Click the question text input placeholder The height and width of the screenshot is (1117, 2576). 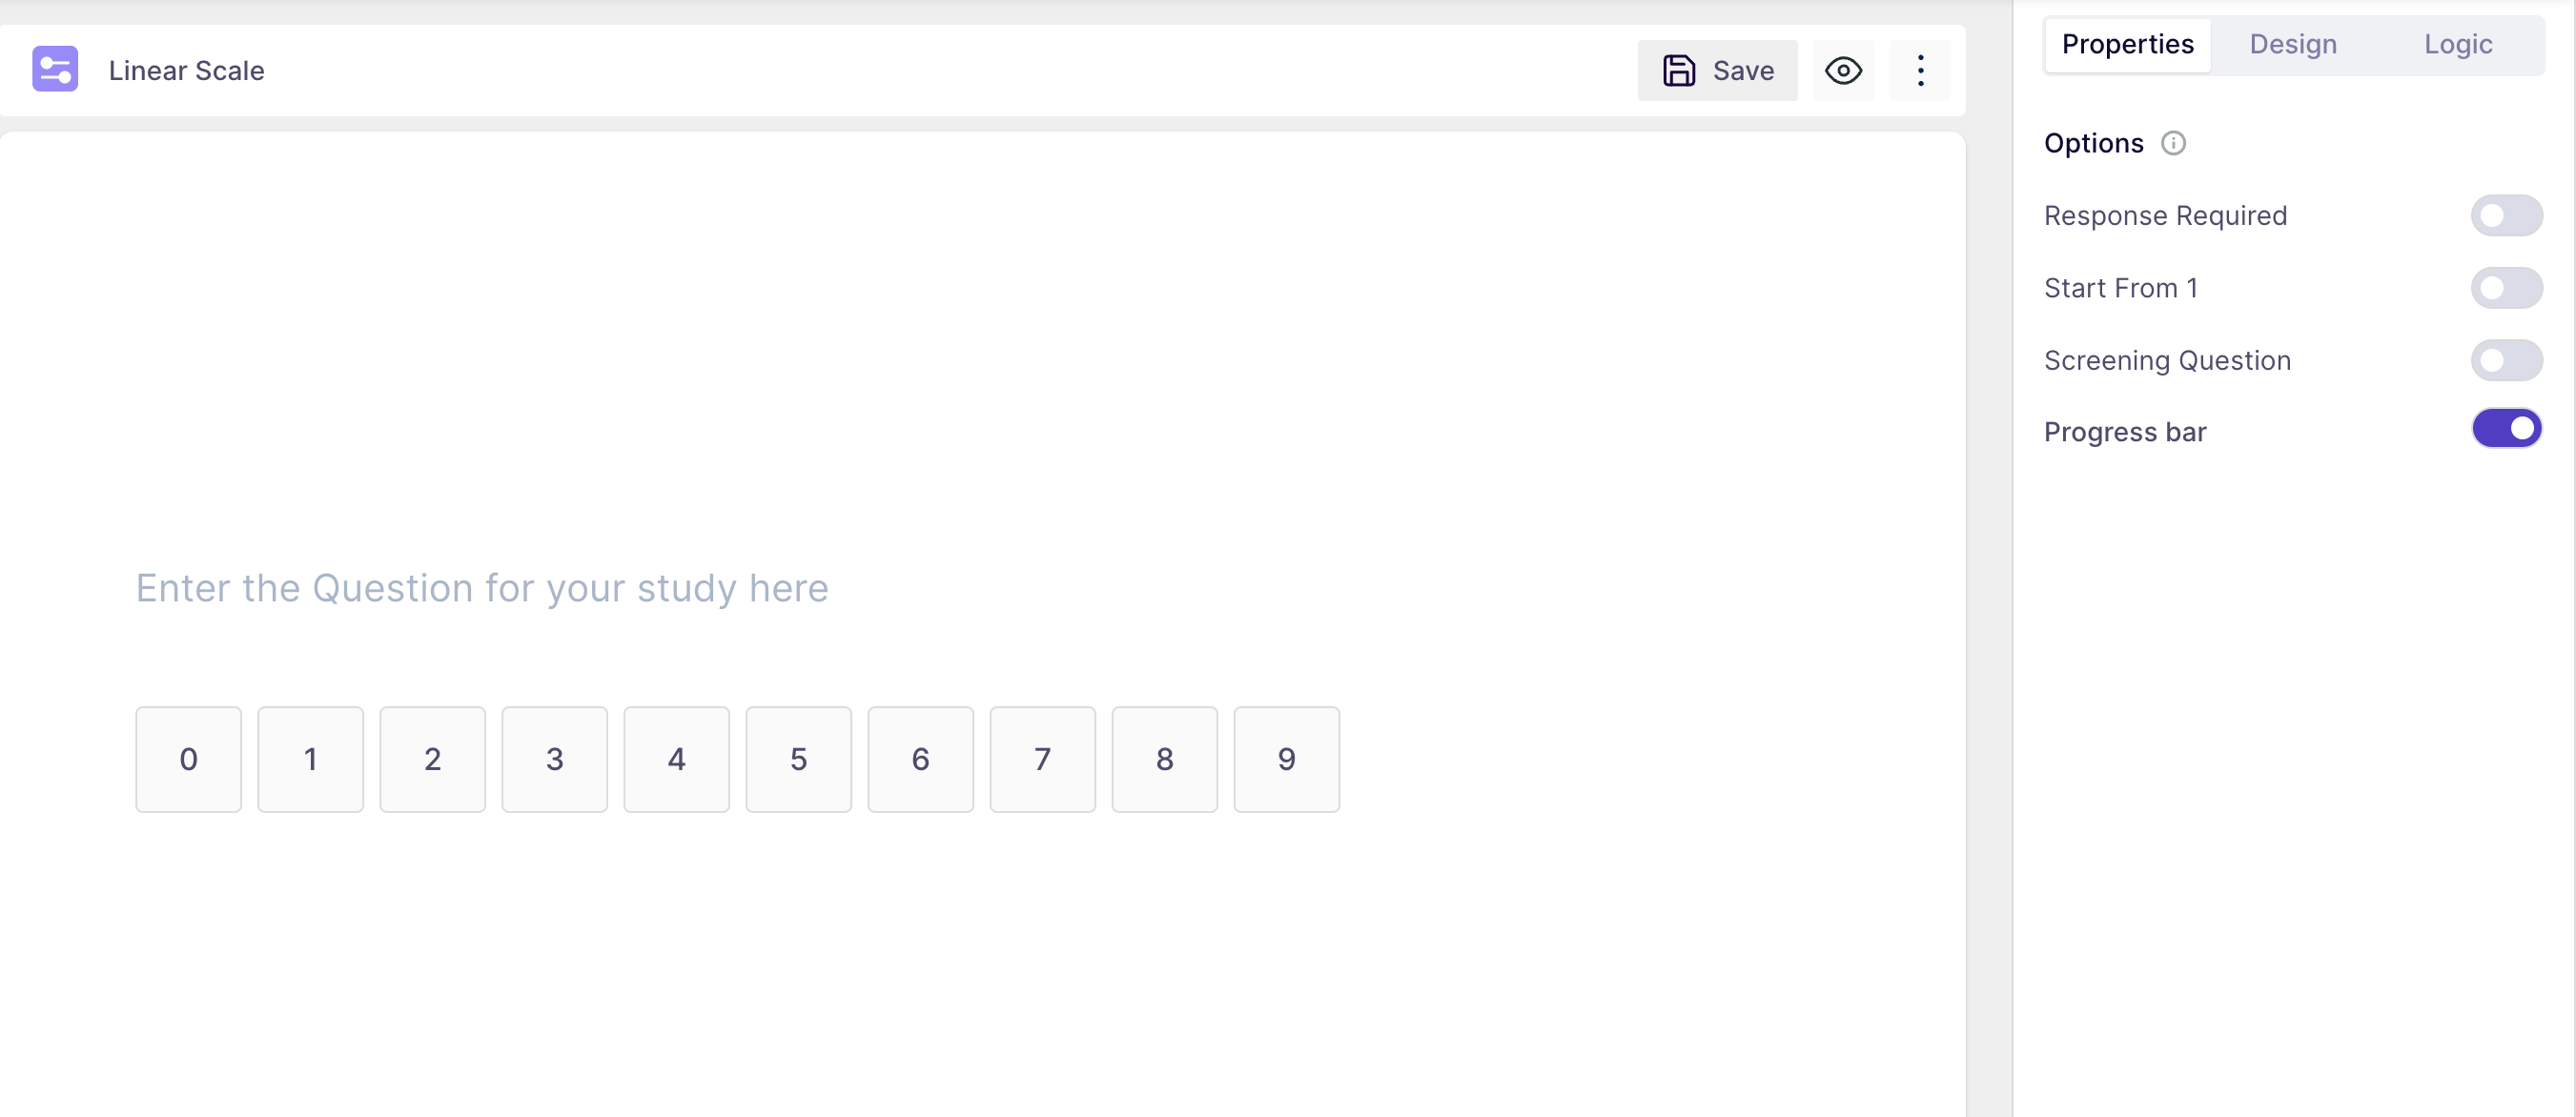482,589
